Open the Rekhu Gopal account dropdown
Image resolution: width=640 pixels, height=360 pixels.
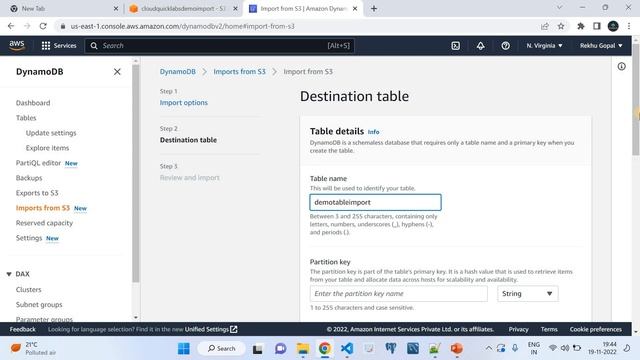coord(601,46)
